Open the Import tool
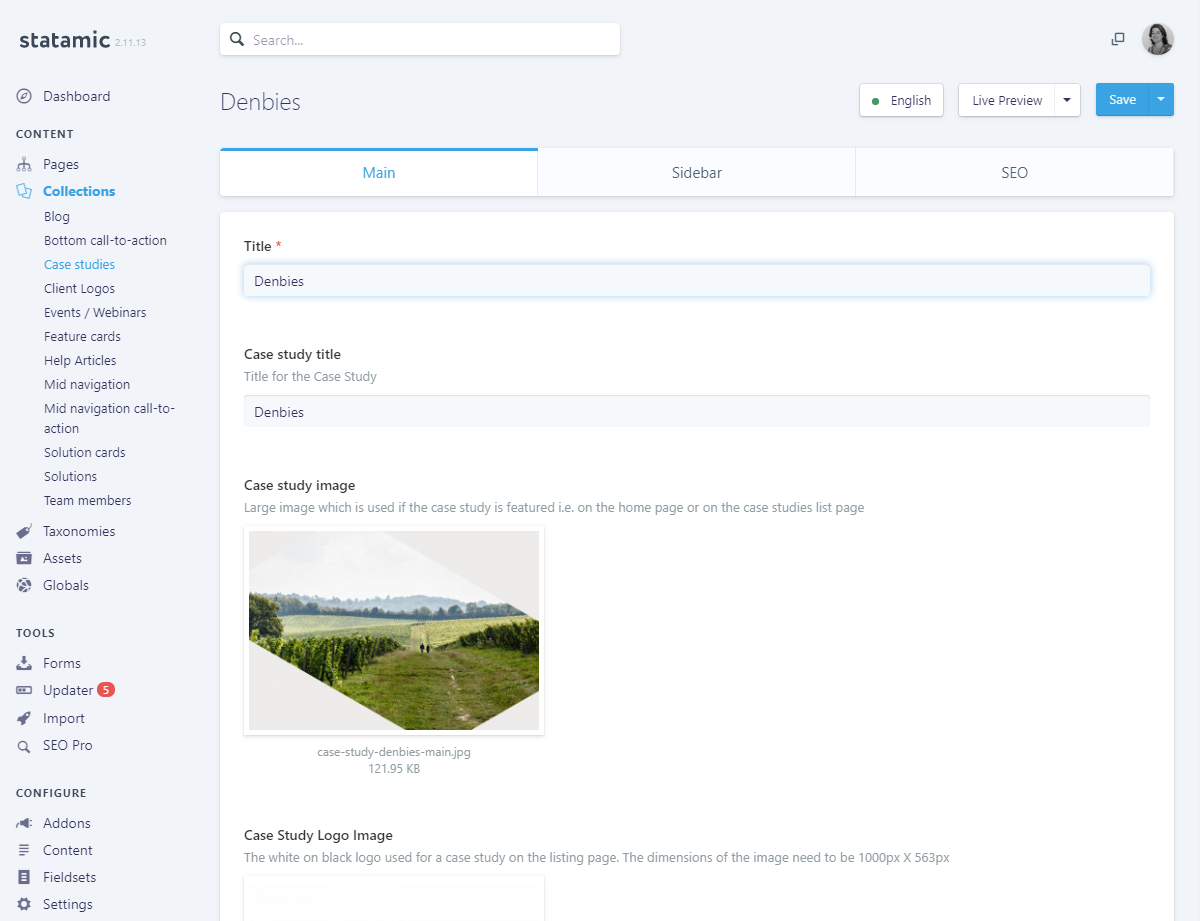The height and width of the screenshot is (921, 1200). point(64,719)
